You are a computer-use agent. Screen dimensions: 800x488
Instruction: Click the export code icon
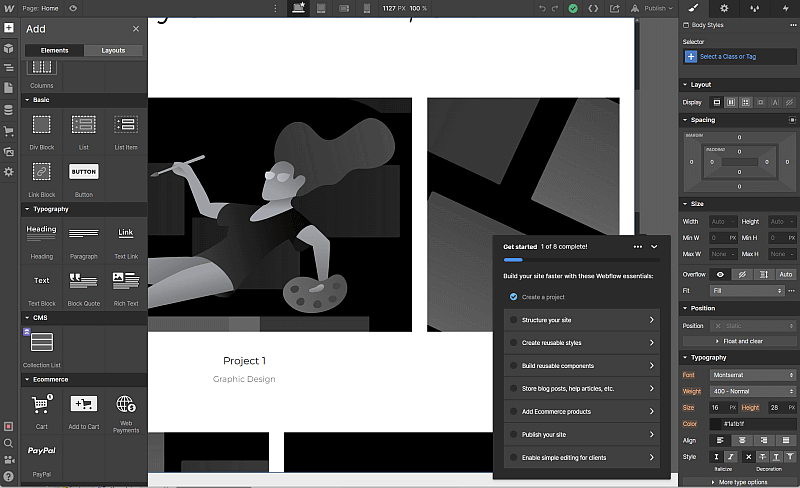[x=593, y=8]
